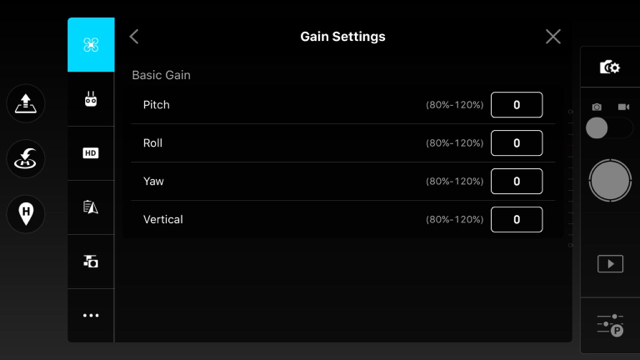Edit the Pitch gain value field
Viewport: 640px width, 360px height.
(517, 105)
